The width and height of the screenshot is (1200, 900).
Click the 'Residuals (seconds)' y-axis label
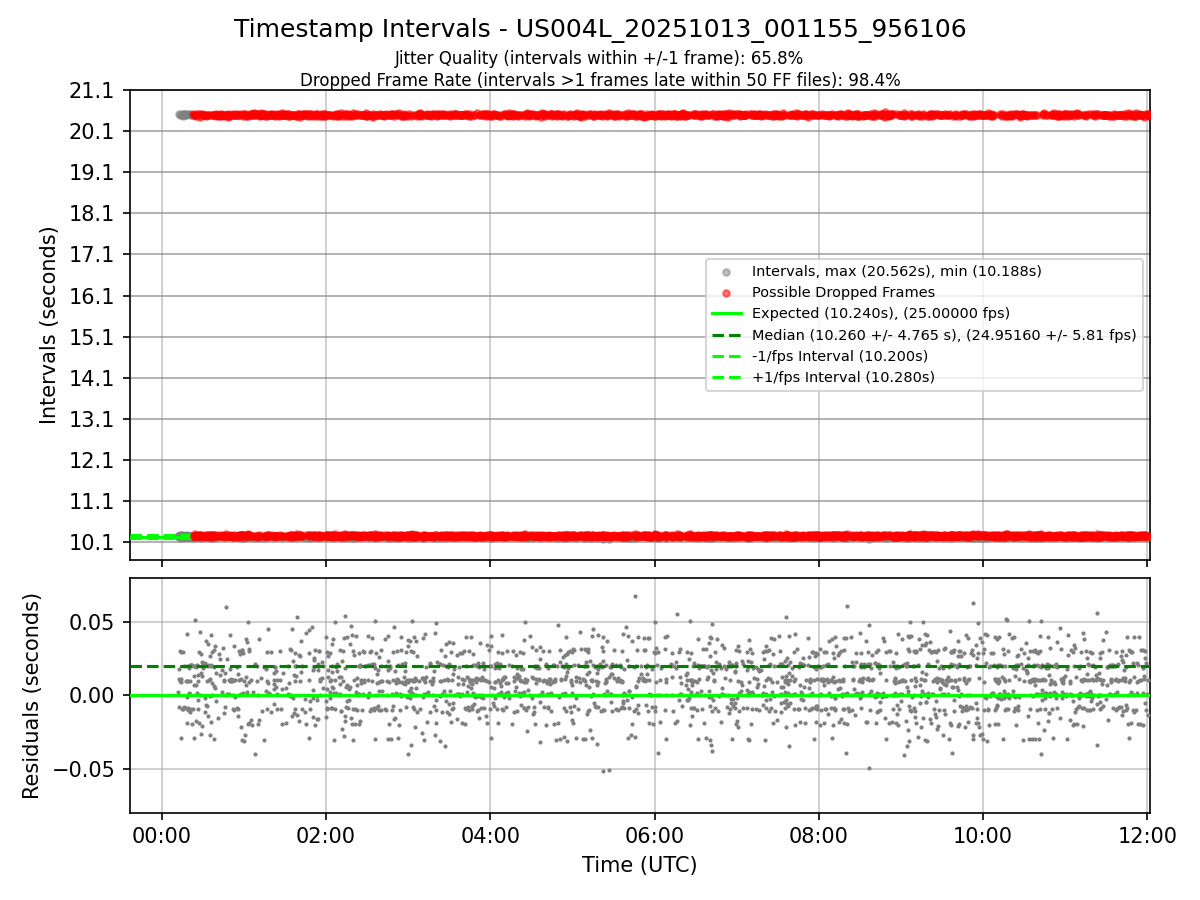[x=32, y=696]
